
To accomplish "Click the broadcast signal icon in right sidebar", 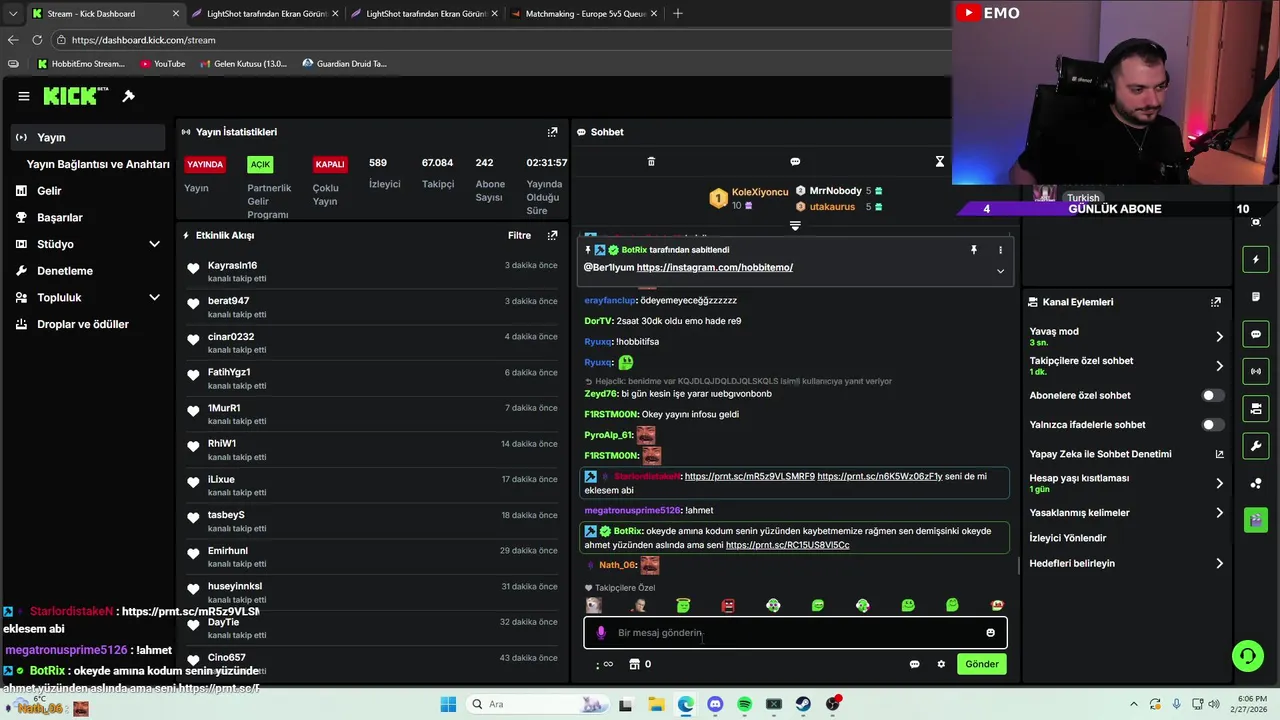I will [1256, 371].
